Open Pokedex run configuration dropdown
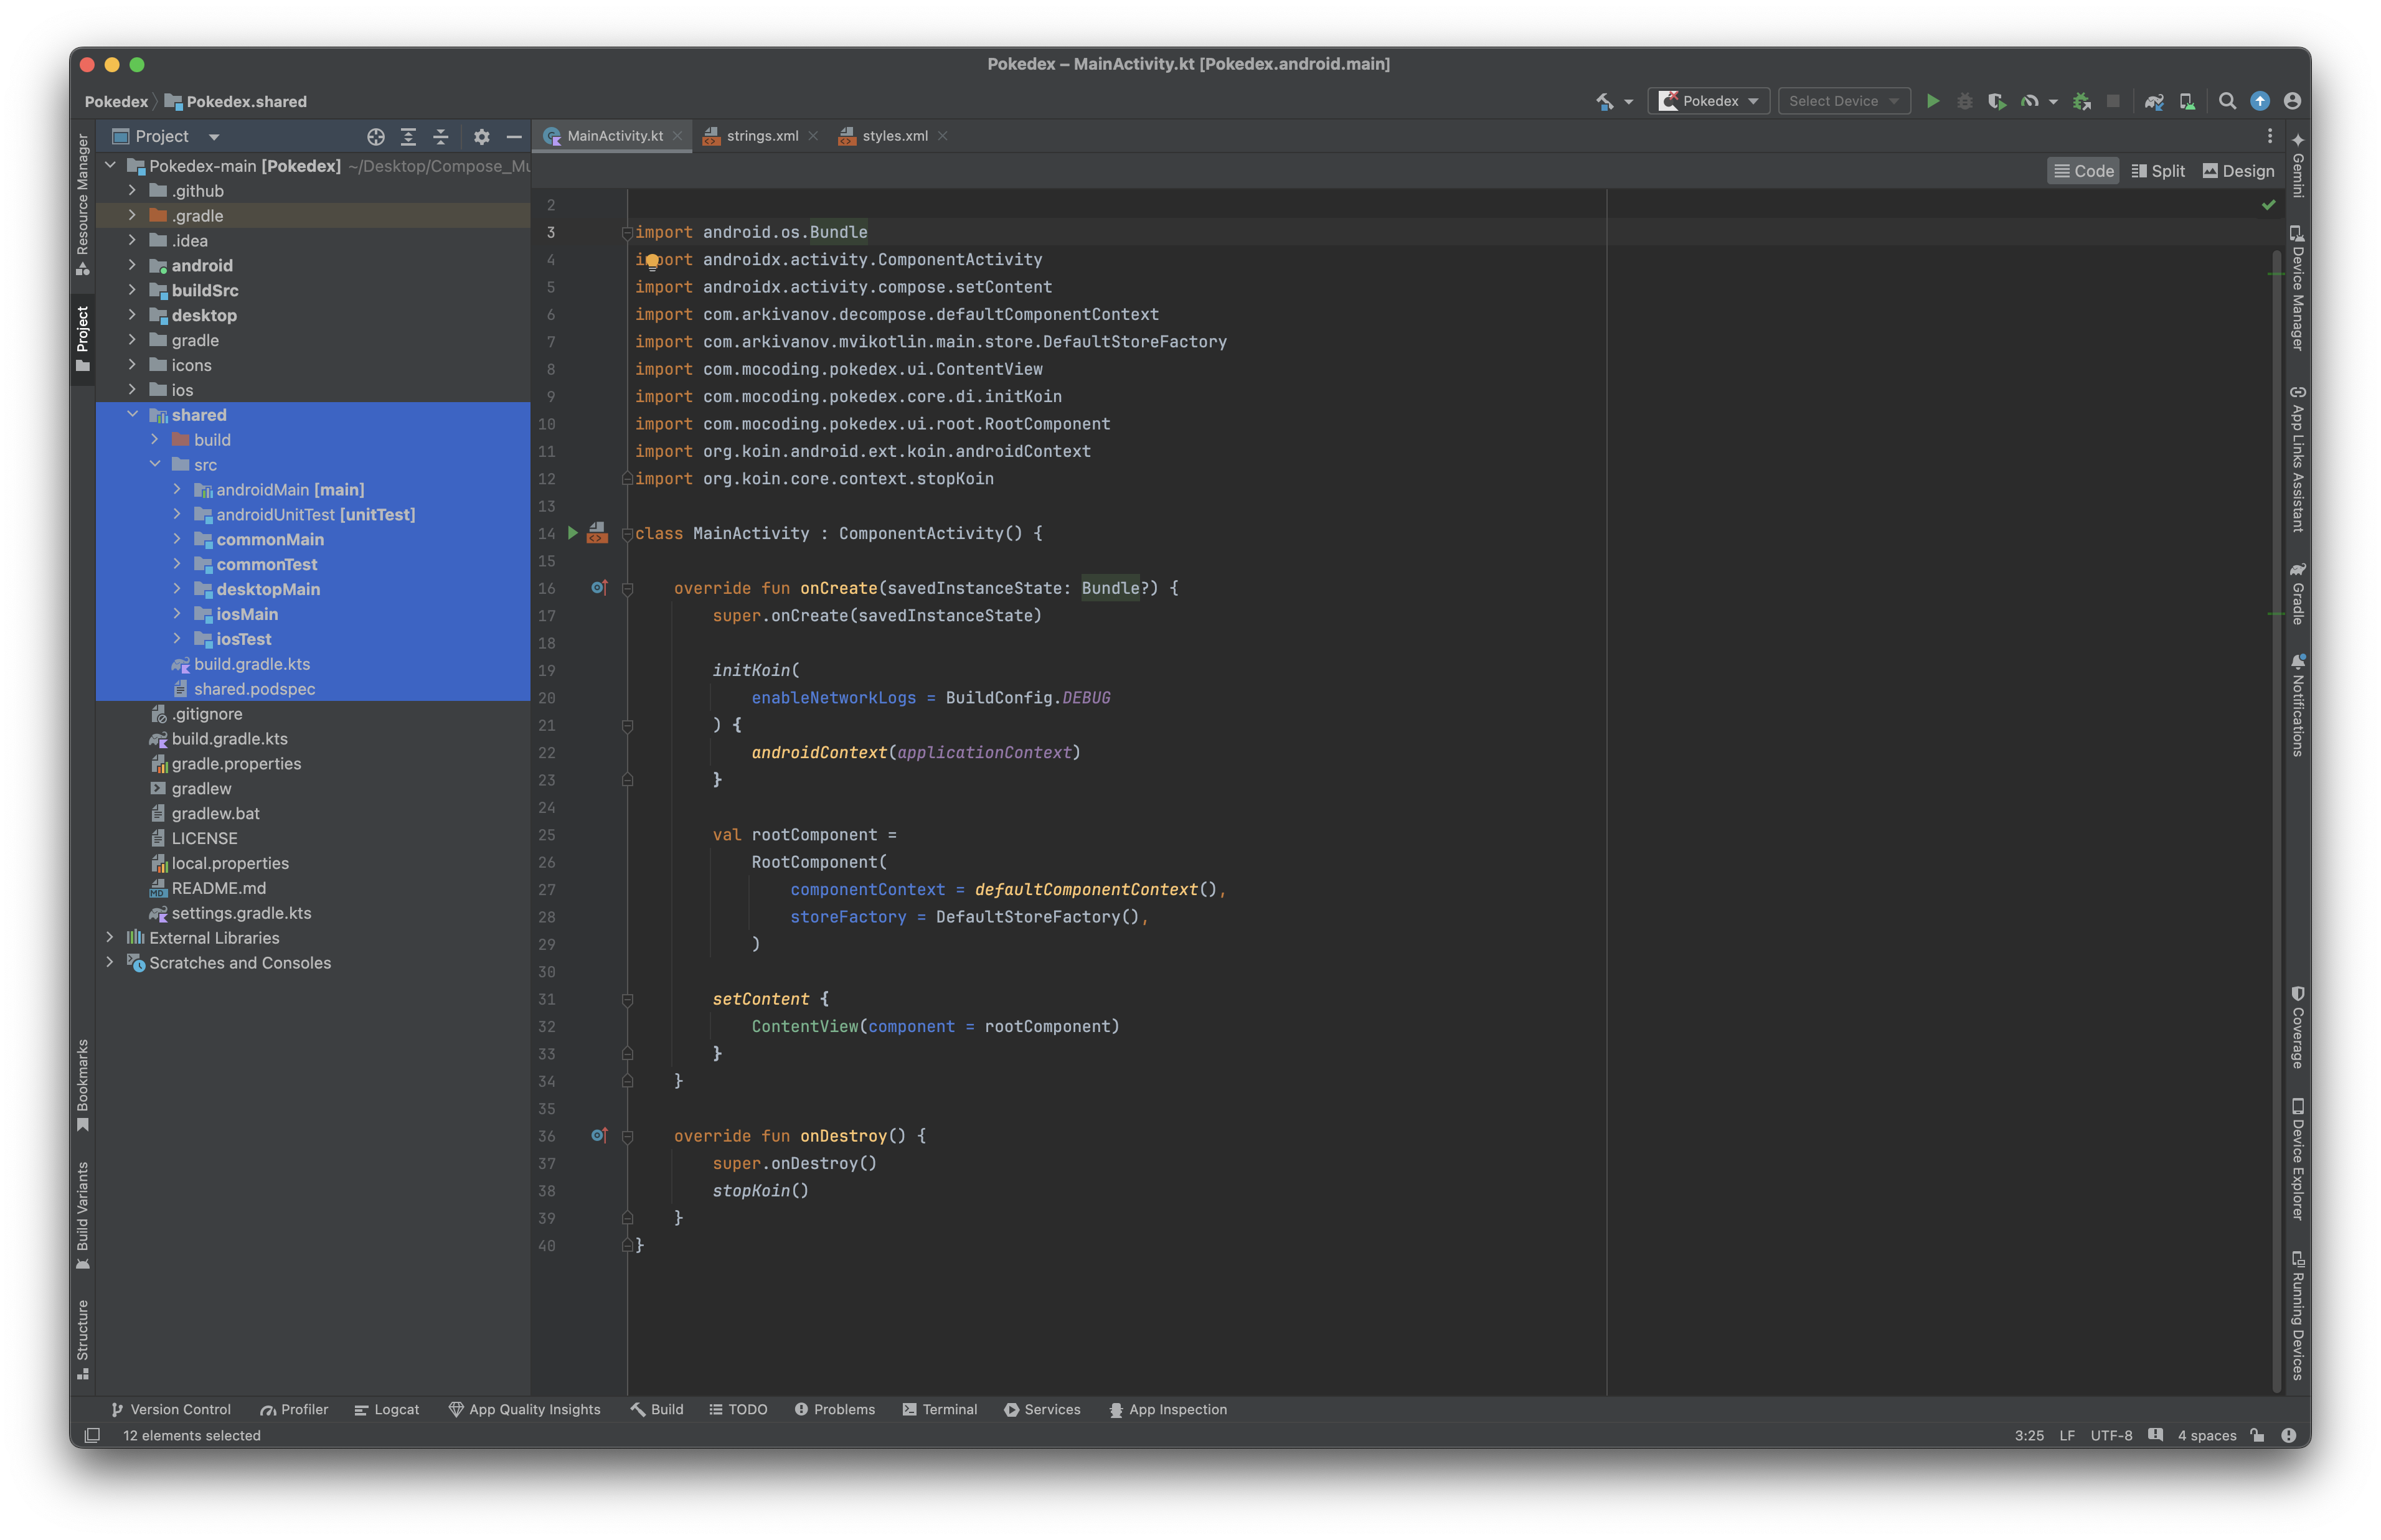This screenshot has height=1540, width=2381. coord(1709,101)
